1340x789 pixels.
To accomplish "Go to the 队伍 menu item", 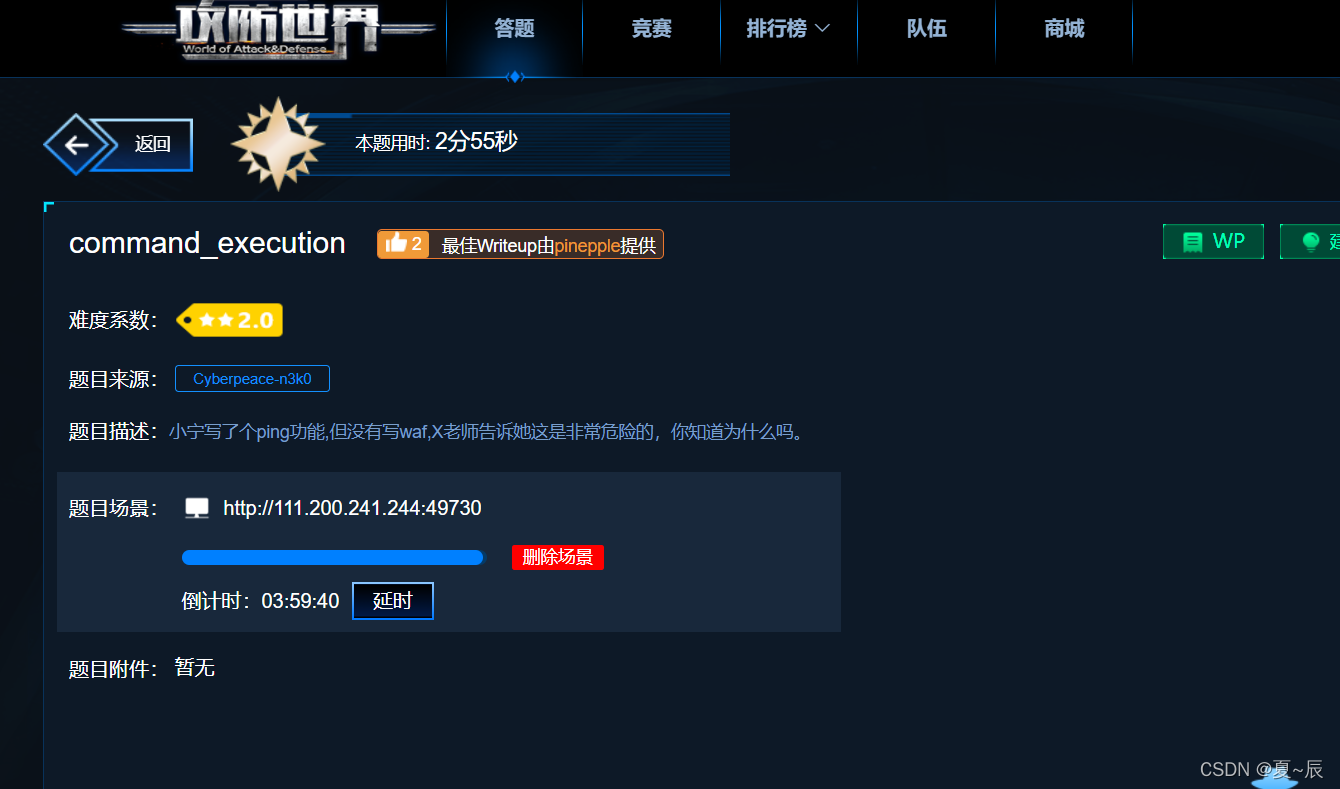I will [926, 29].
